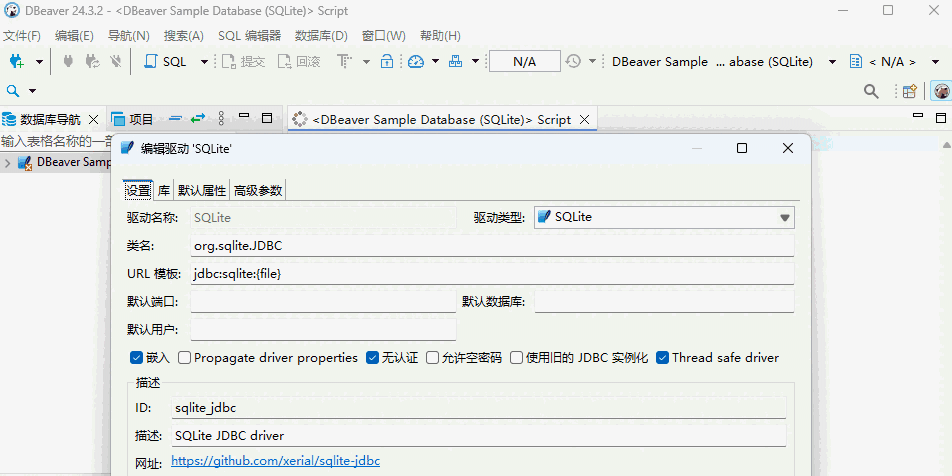
Task: Open the 数据库(D) menu
Action: pos(321,36)
